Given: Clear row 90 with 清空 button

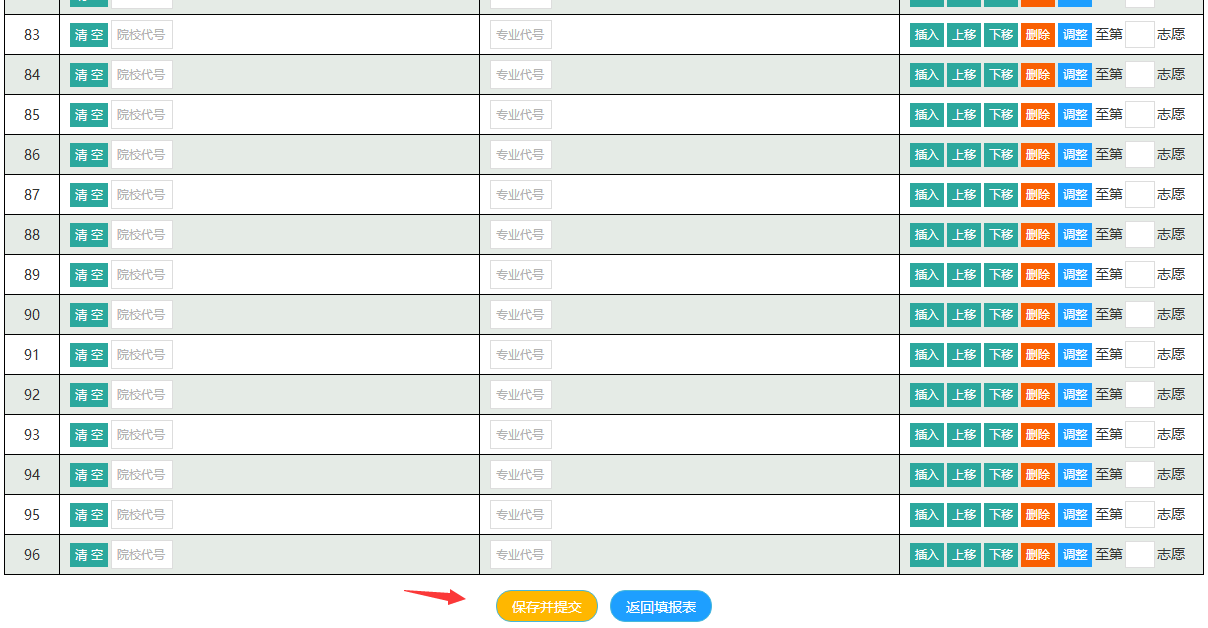Looking at the screenshot, I should 89,315.
